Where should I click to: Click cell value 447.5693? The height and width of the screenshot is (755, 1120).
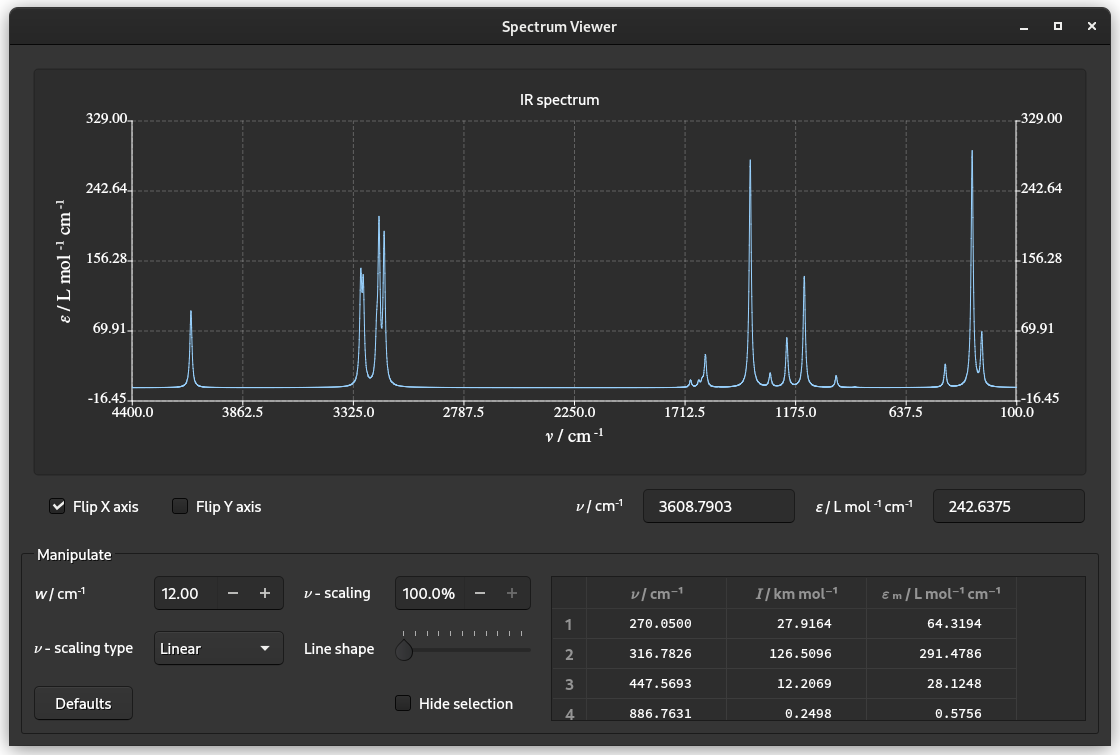[656, 684]
